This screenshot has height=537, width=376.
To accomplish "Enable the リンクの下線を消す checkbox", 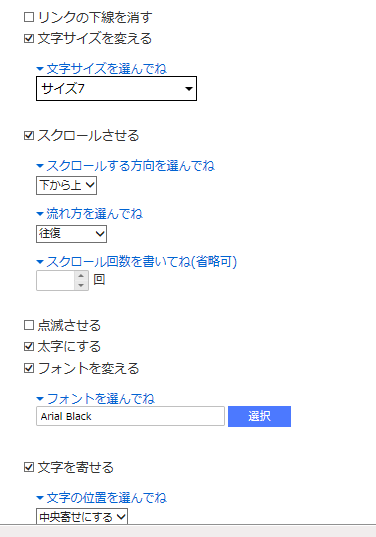I will 29,17.
